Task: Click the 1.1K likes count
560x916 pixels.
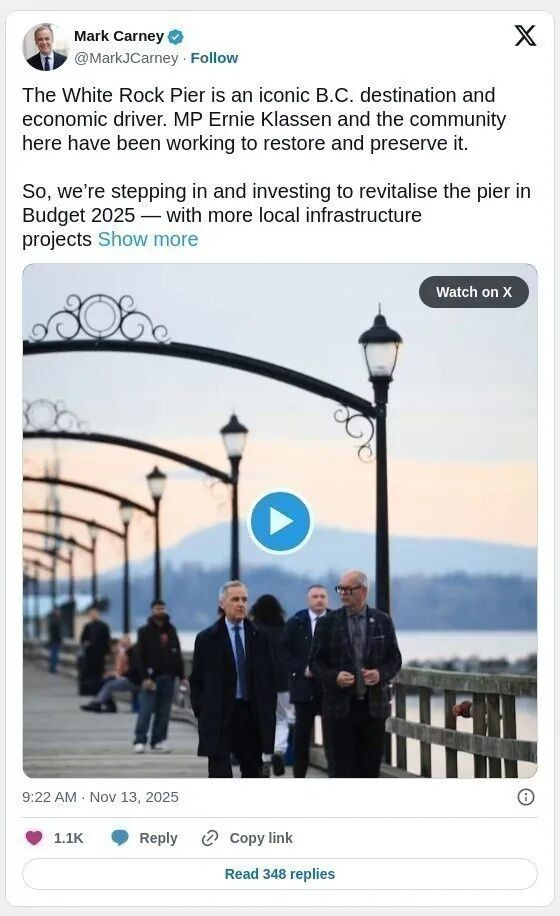Action: (x=69, y=838)
